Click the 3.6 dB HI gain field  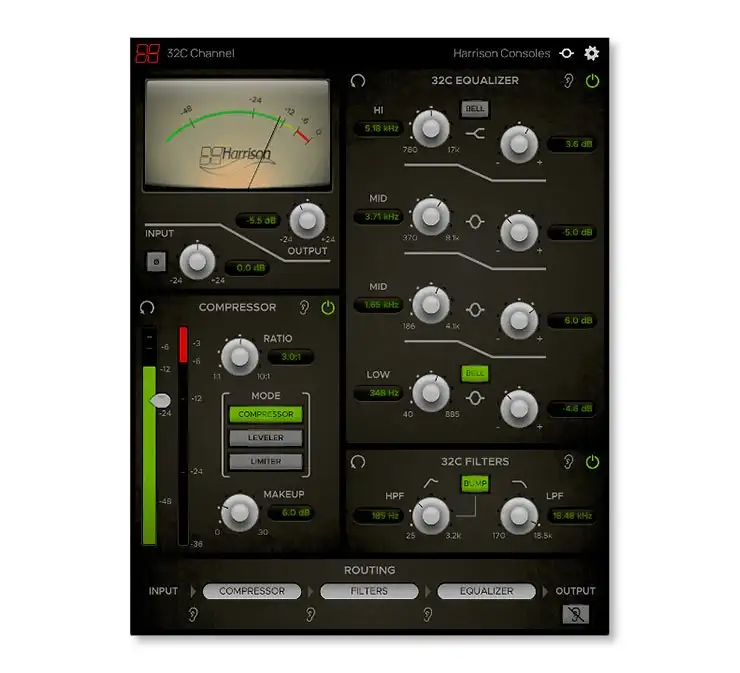point(572,144)
